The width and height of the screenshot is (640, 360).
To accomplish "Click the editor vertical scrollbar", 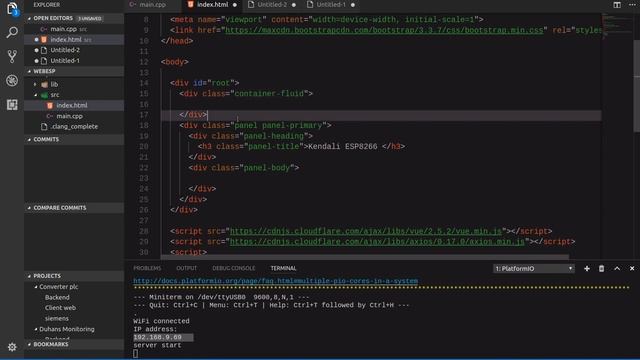I will [x=637, y=86].
